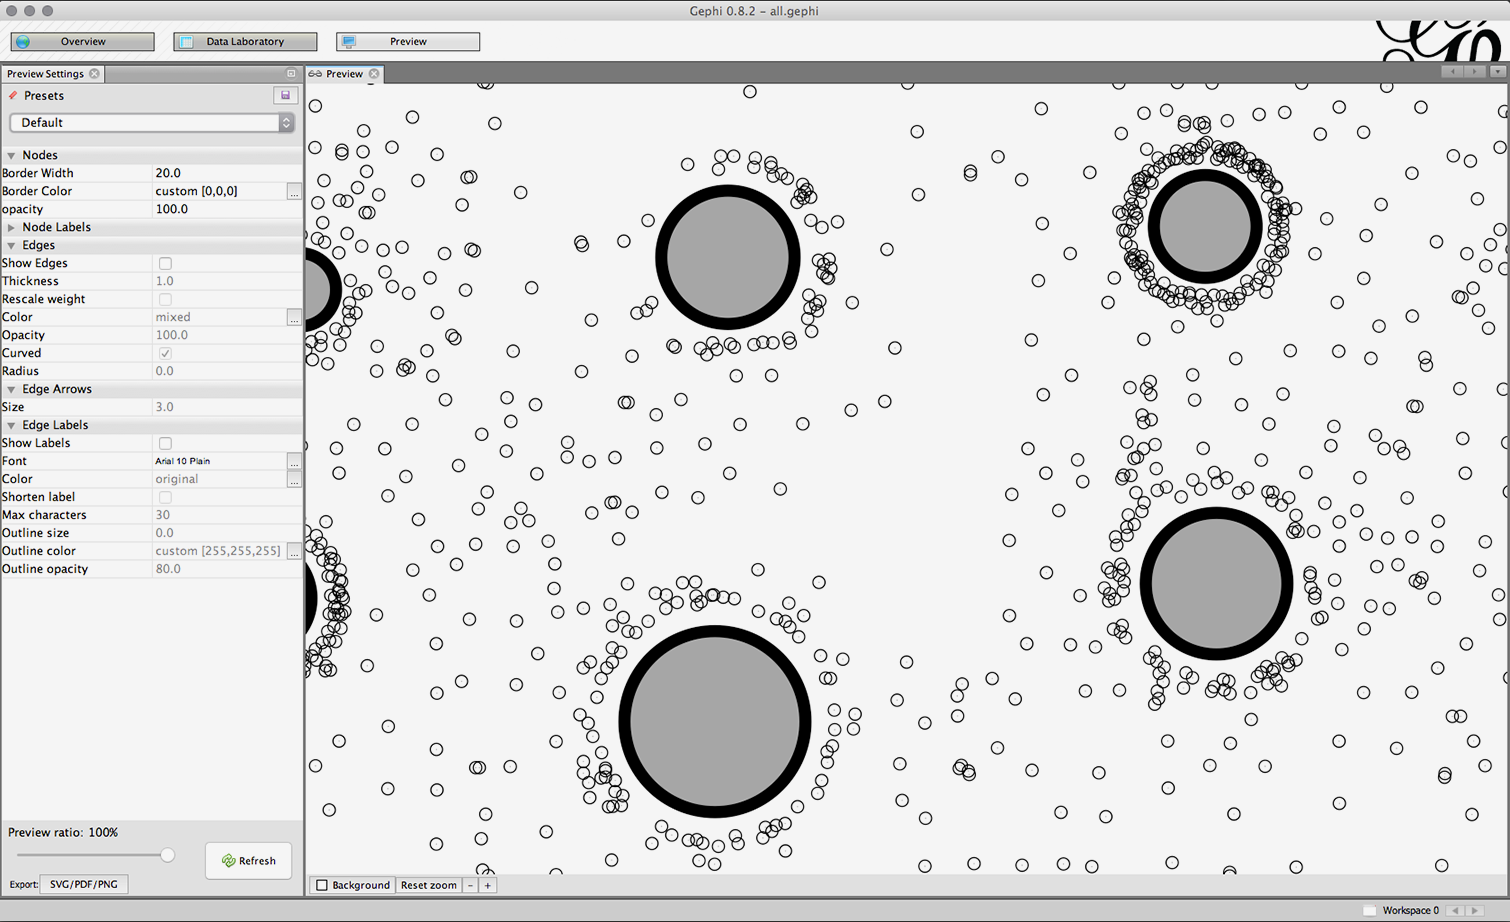
Task: Enable Show Labels under Edge Labels
Action: (x=165, y=444)
